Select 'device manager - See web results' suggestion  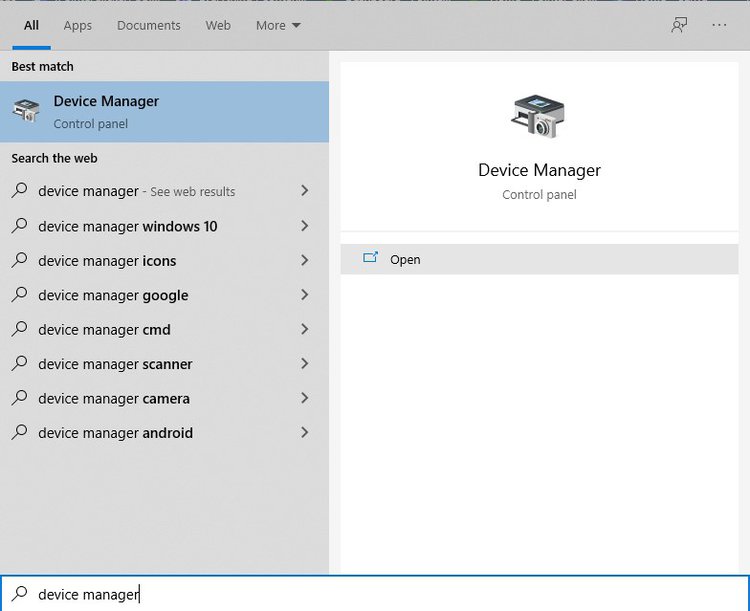pos(164,191)
